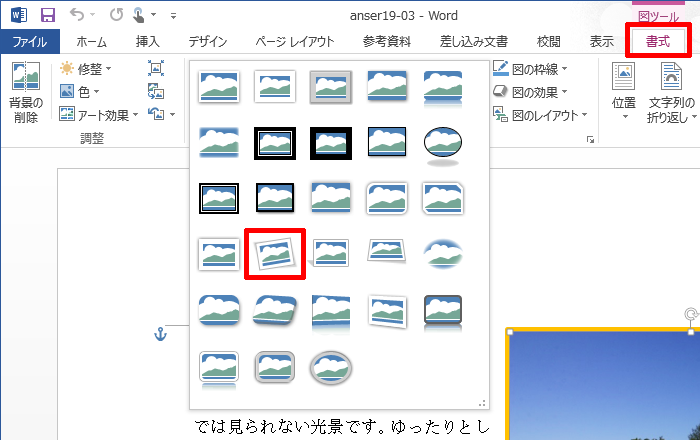Choose the Reflected Bevel Black style thumbnail
Image resolution: width=700 pixels, height=440 pixels.
pos(443,314)
